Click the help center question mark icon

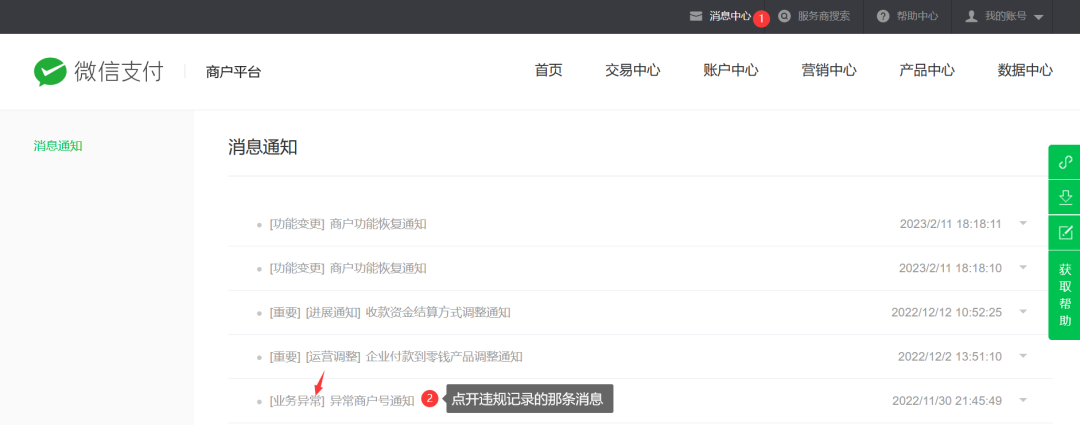coord(883,16)
